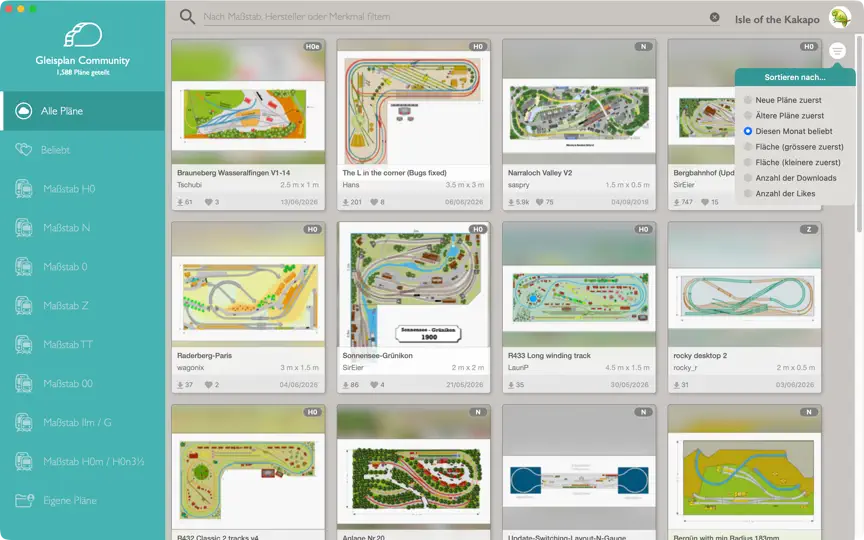Click the train icon beside Maßstab 00
This screenshot has height=540, width=864.
(24, 384)
